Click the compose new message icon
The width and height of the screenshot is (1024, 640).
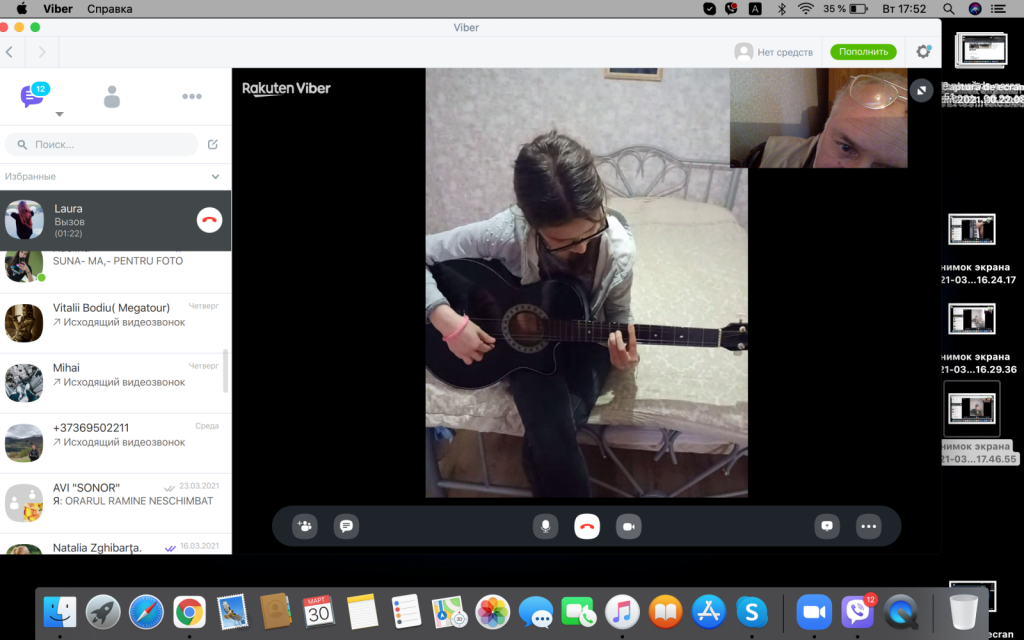[x=213, y=145]
